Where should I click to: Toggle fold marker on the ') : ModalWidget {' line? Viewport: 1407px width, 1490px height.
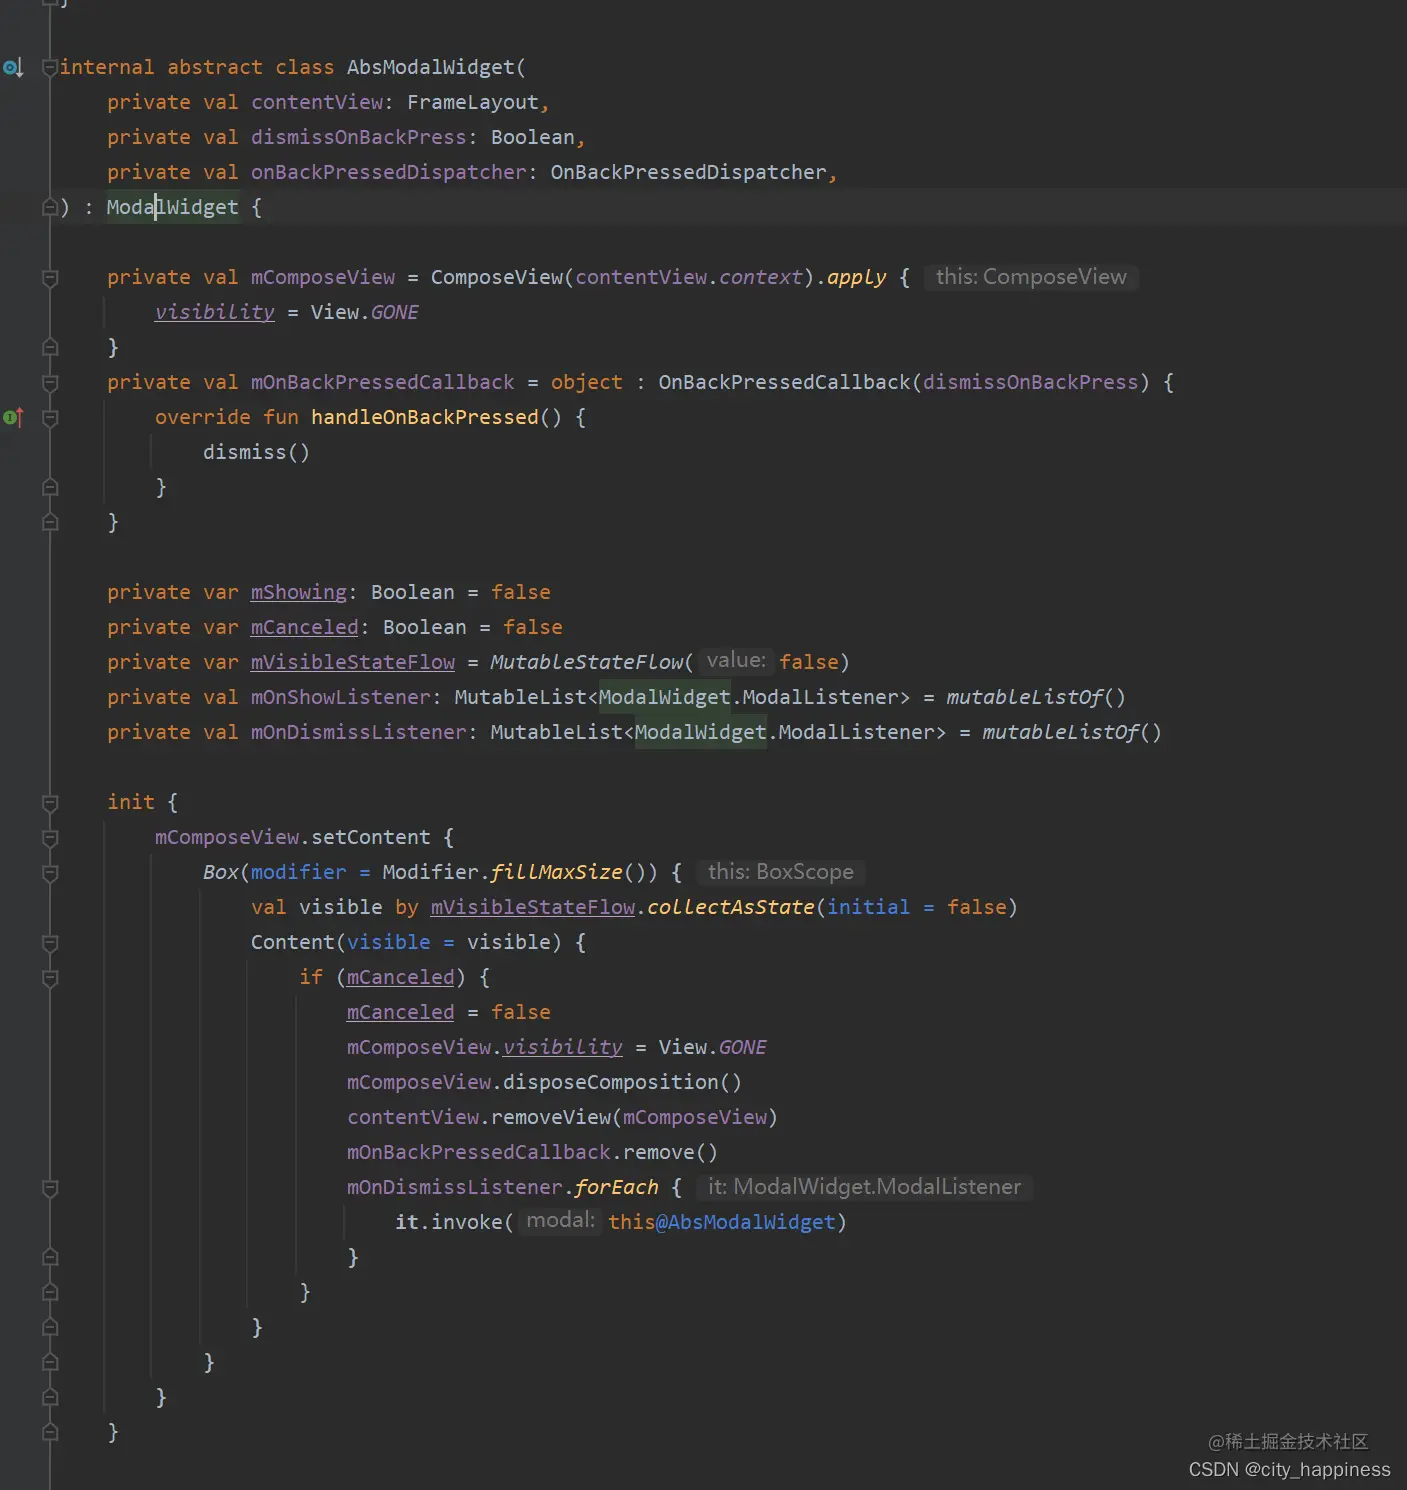pos(50,208)
